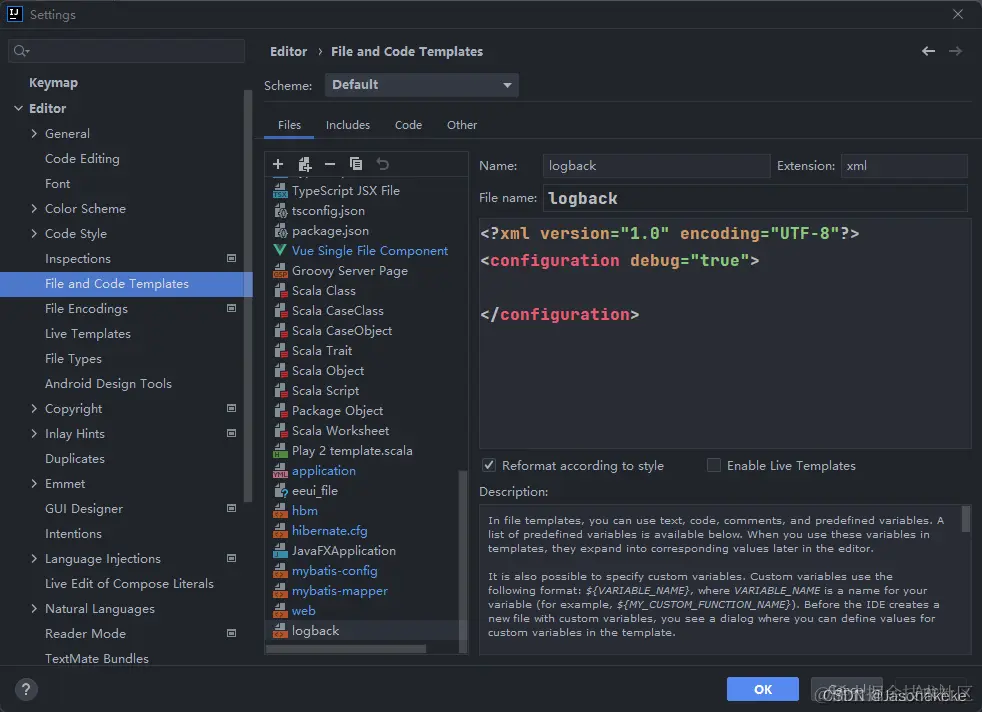Select the web template
Viewport: 982px width, 712px height.
tap(304, 611)
